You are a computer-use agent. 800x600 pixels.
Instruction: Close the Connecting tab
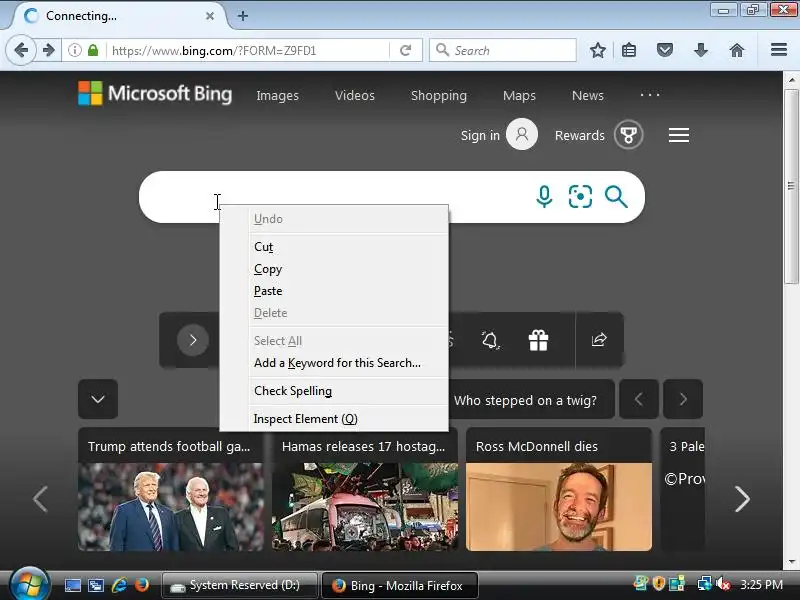[210, 16]
